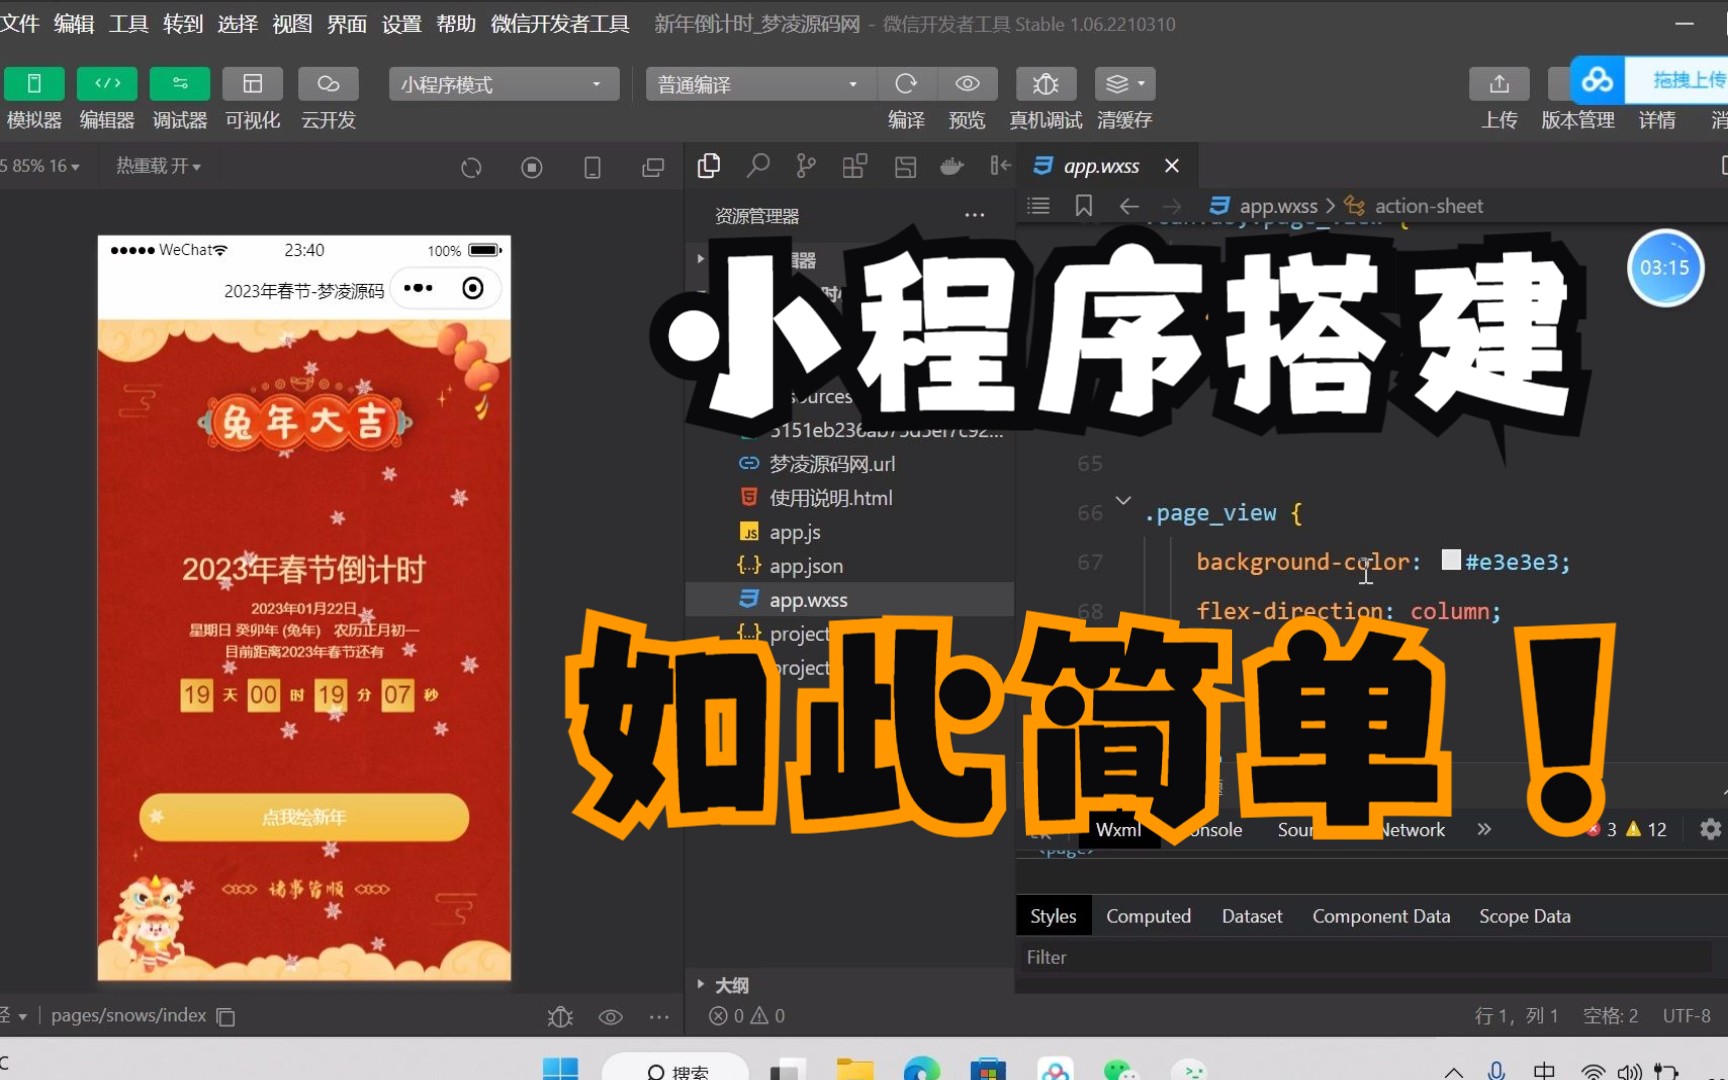Start real device debugging icon

pyautogui.click(x=1046, y=84)
